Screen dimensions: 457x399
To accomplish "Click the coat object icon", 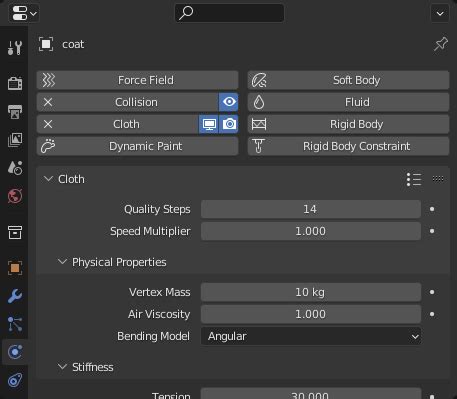I will point(46,44).
